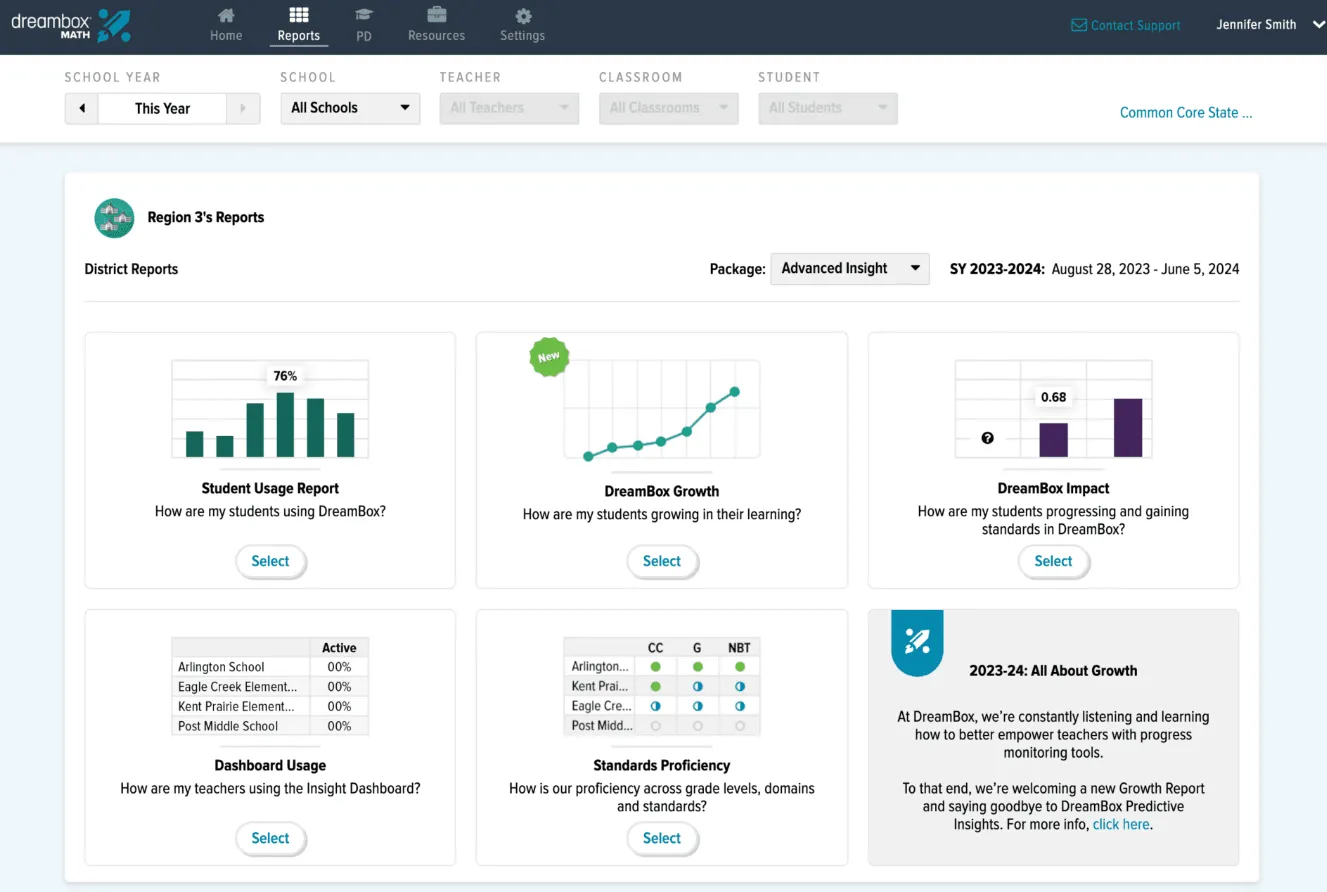Click the Student Usage bar chart thumbnail
Viewport: 1327px width, 892px height.
pos(270,410)
